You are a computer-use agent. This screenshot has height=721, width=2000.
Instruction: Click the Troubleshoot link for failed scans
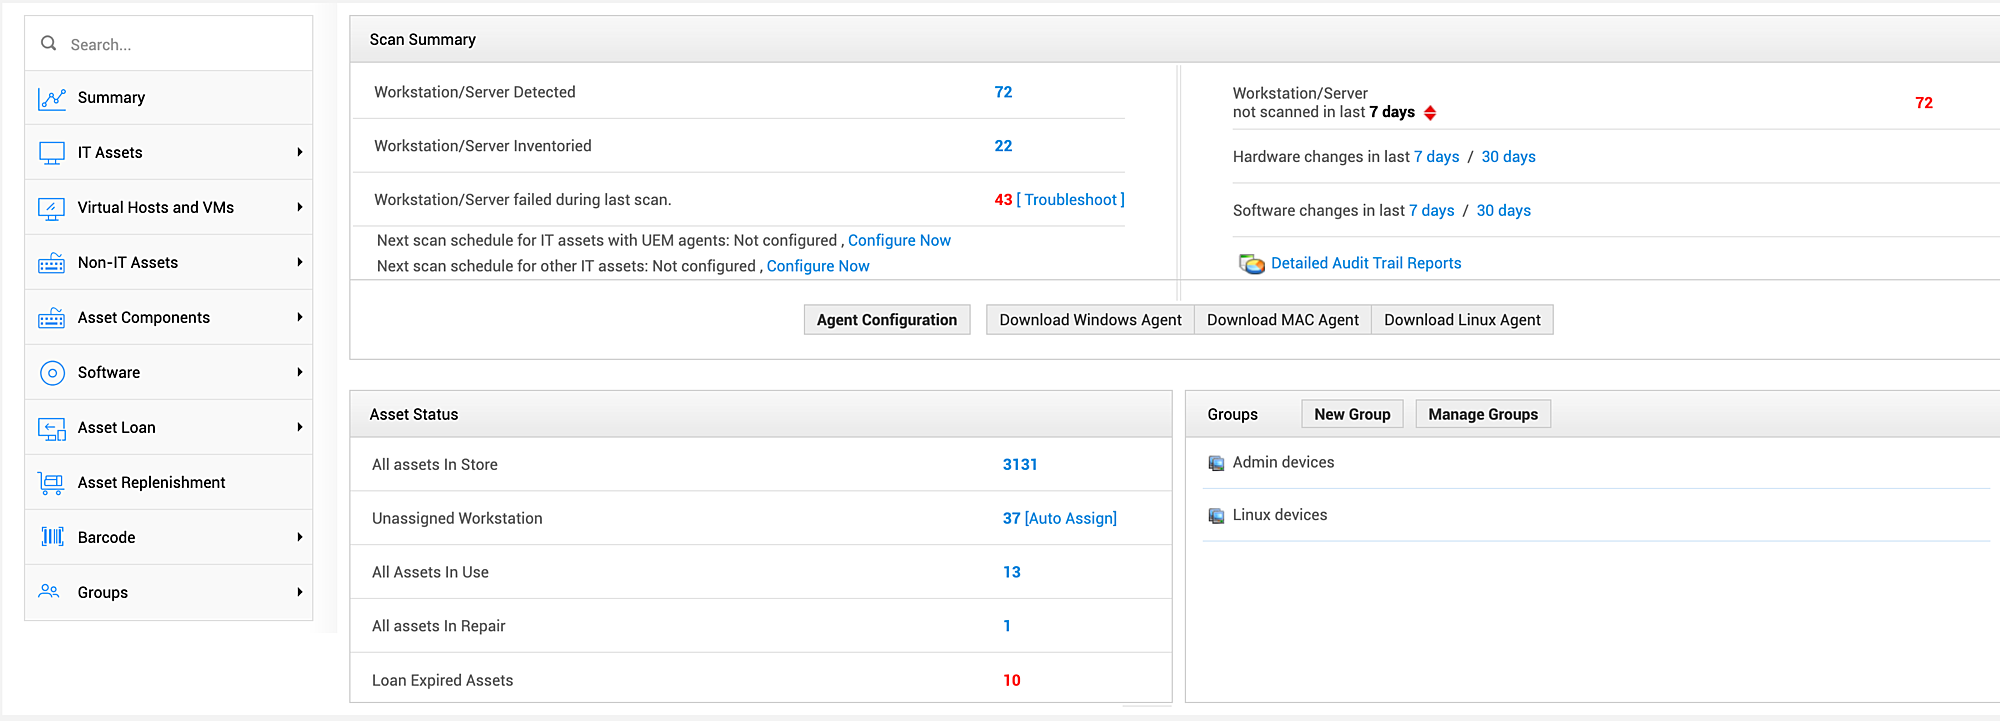click(1070, 200)
